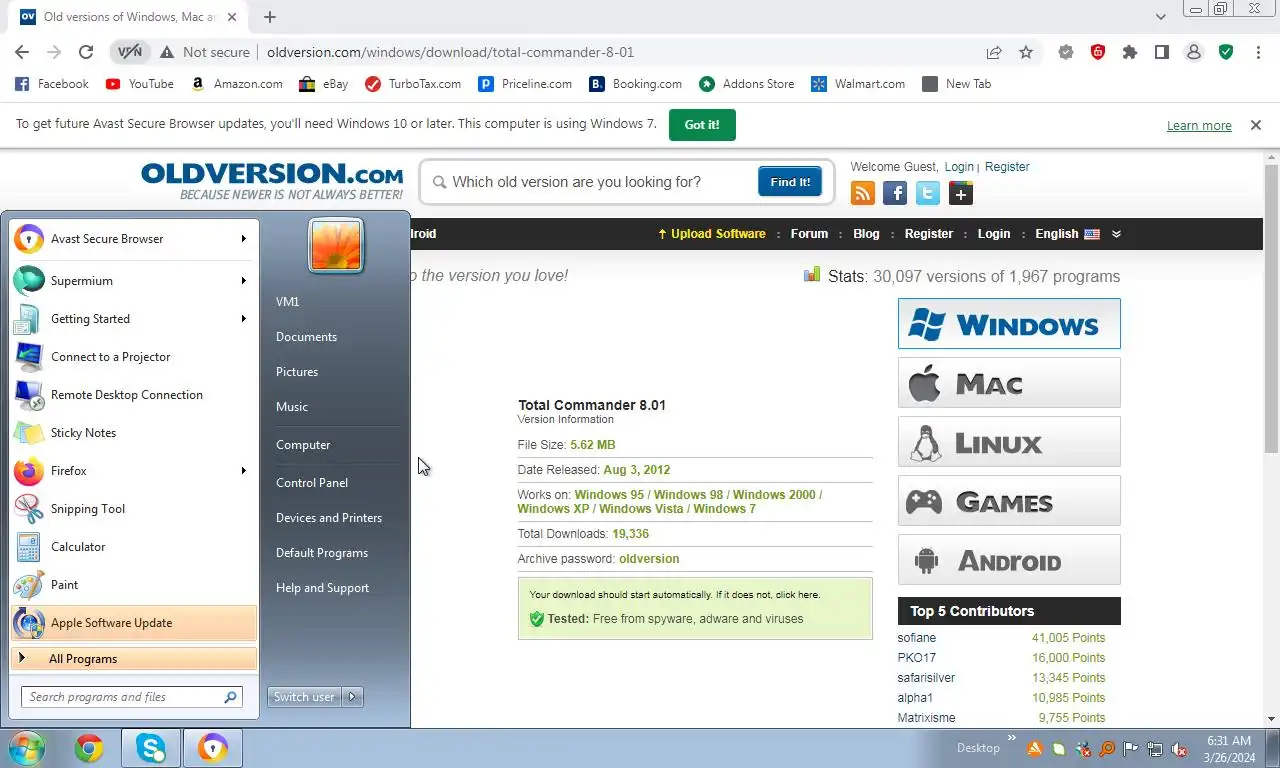
Task: Open a new browser tab with plus
Action: point(270,17)
